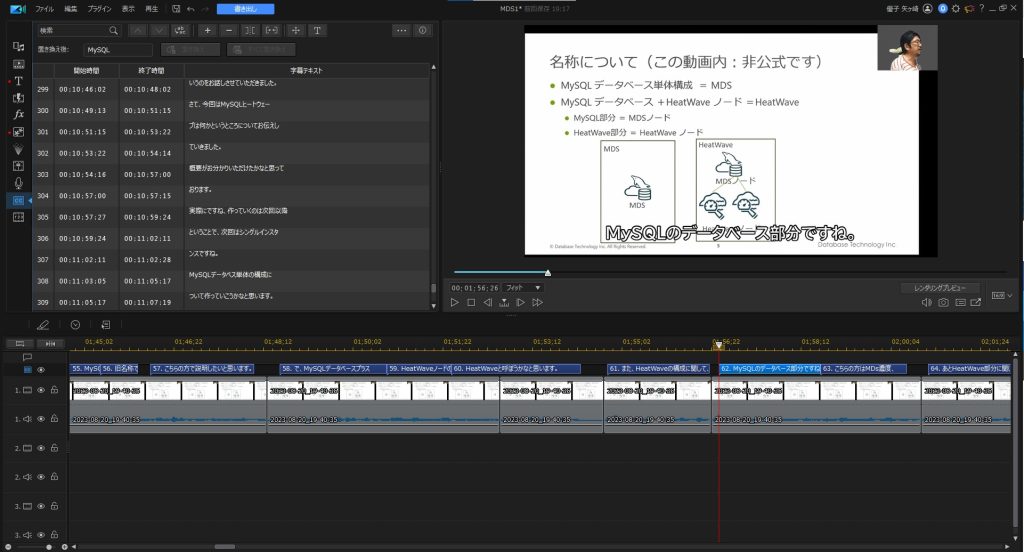Screen dimensions: 1024x552
Task: Open the ファイル menu
Action: pos(44,9)
